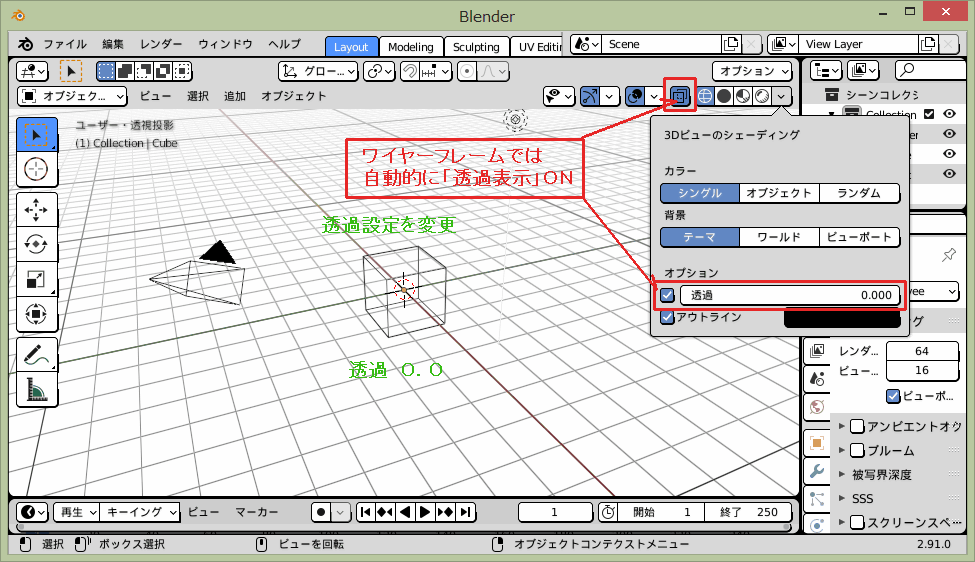Select the Select Box tool in toolbar
The image size is (975, 562).
37,135
